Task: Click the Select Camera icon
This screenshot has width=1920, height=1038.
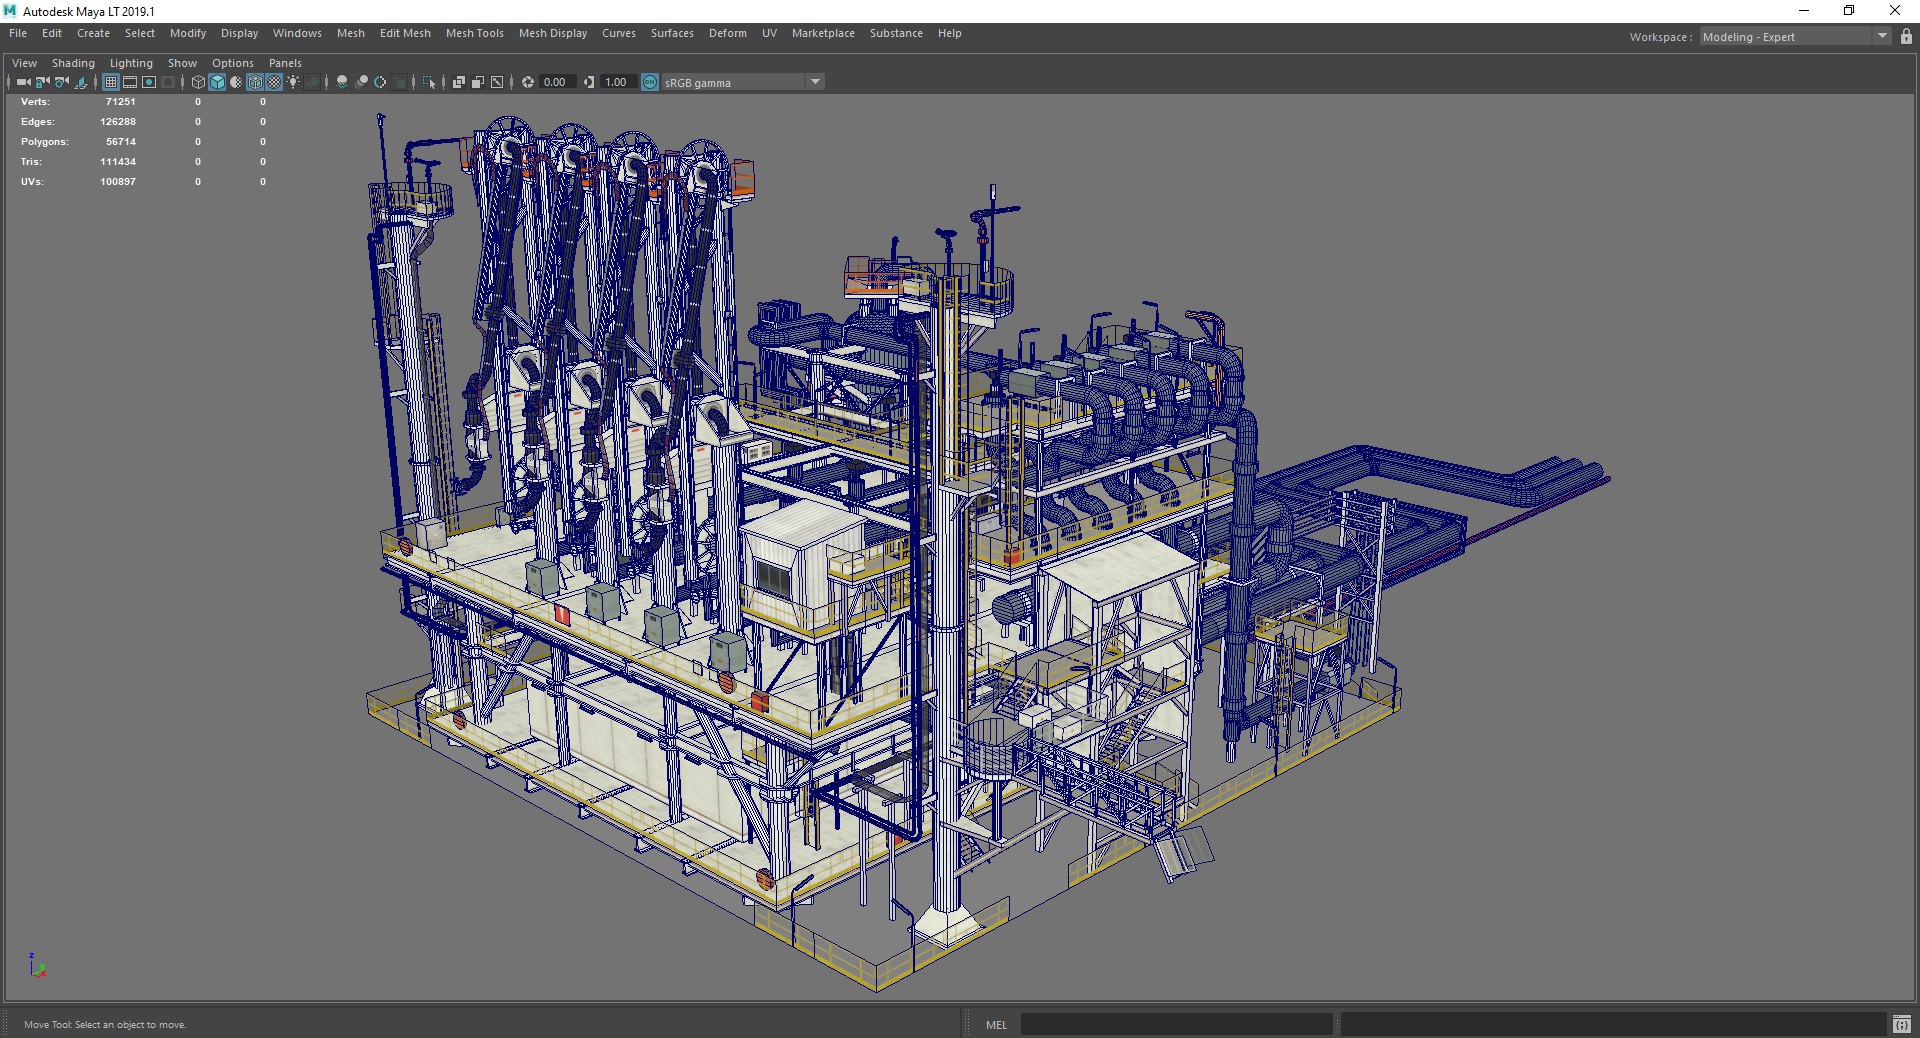Action: tap(23, 82)
